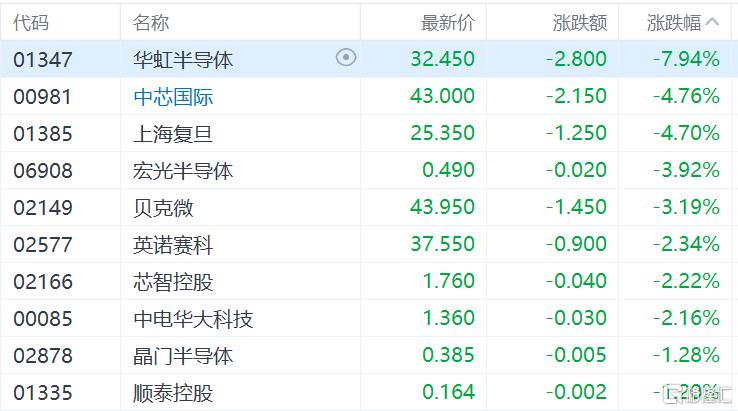Click change amount -0.020
Image resolution: width=738 pixels, height=411 pixels.
[x=576, y=170]
